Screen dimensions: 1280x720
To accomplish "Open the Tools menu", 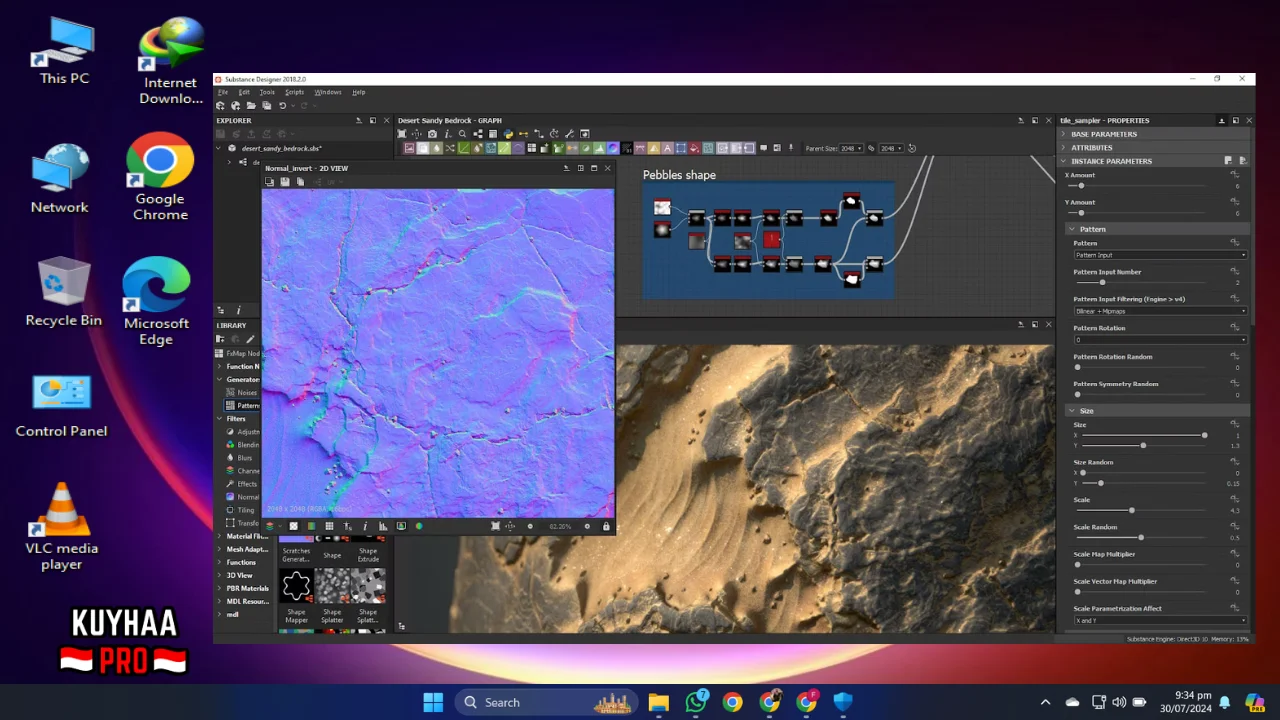I will (x=267, y=92).
